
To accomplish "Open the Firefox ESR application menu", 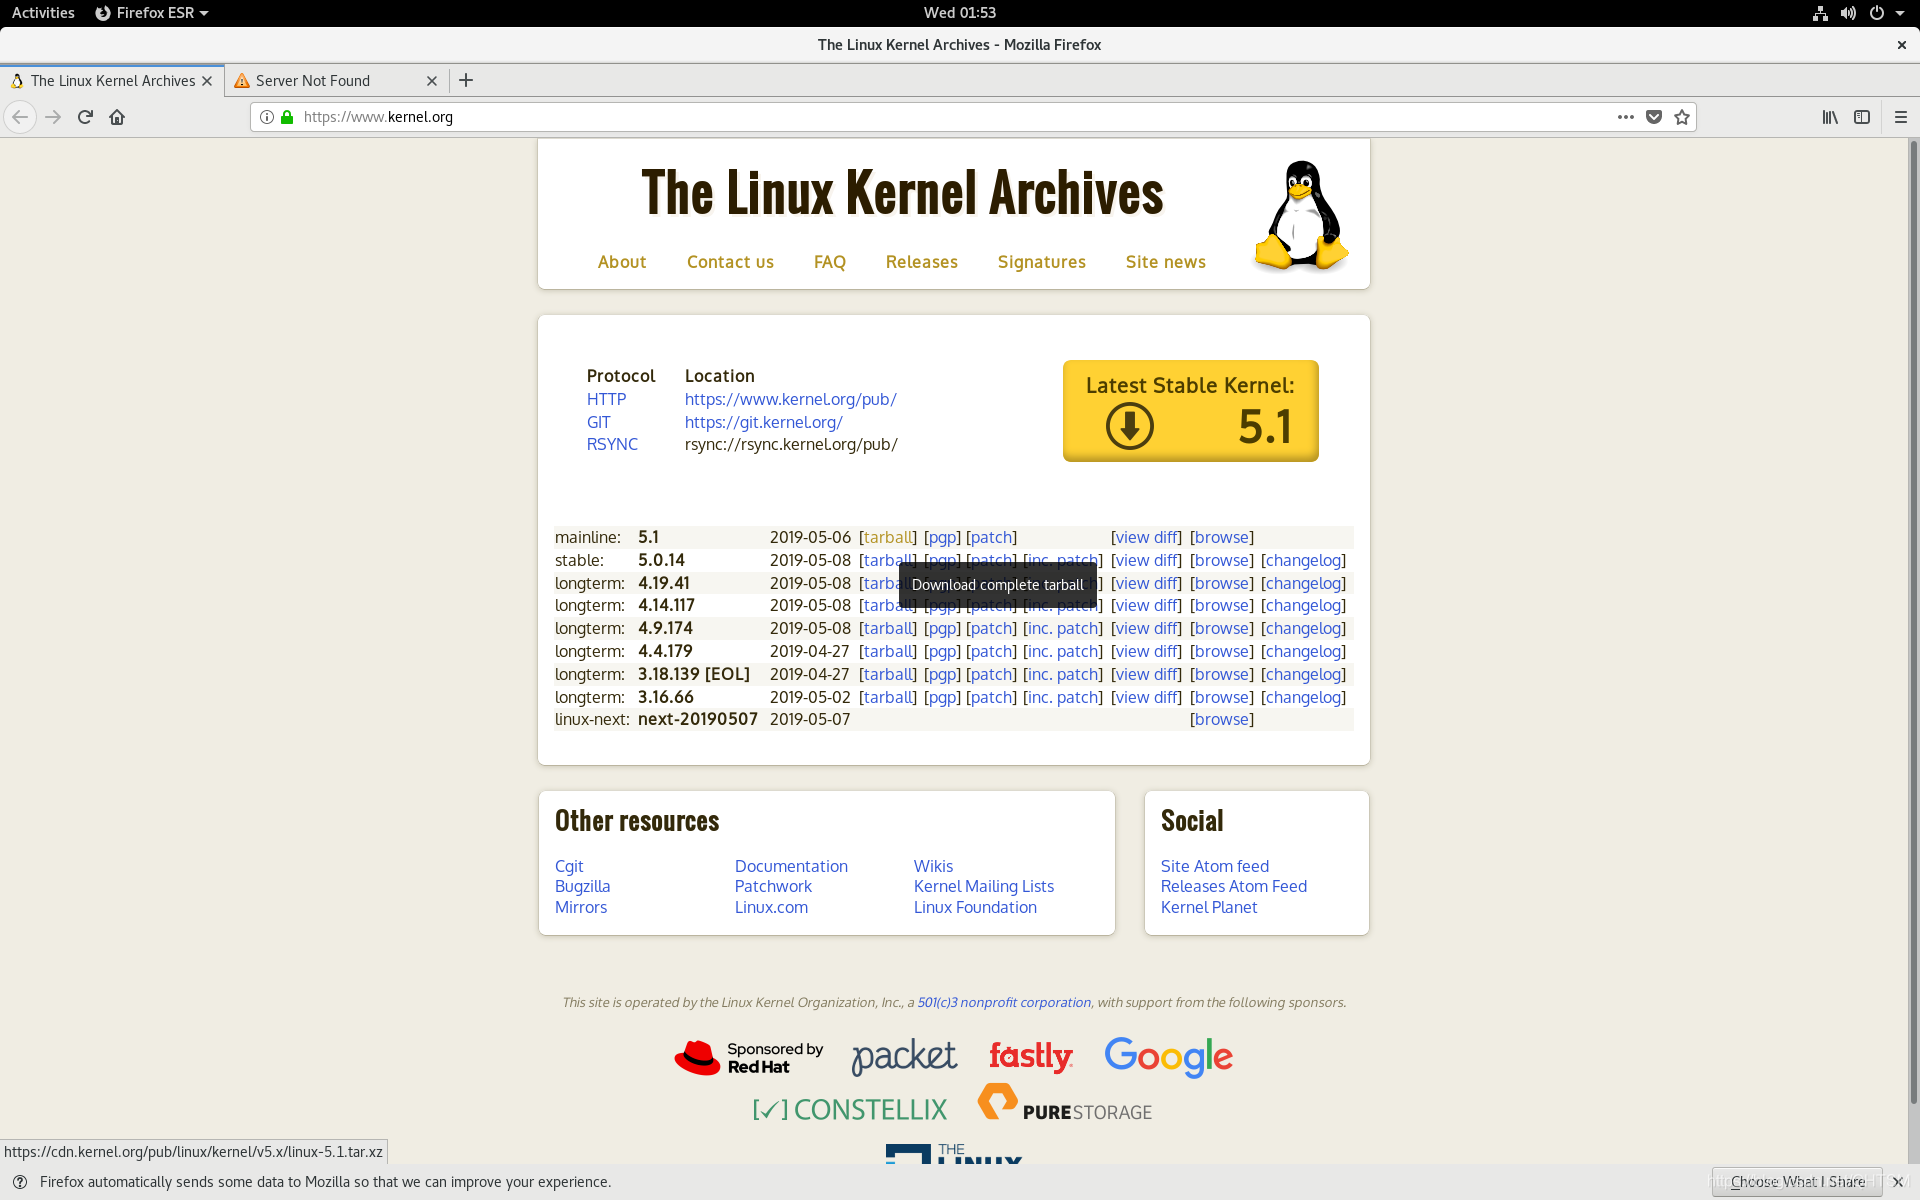I will (152, 13).
